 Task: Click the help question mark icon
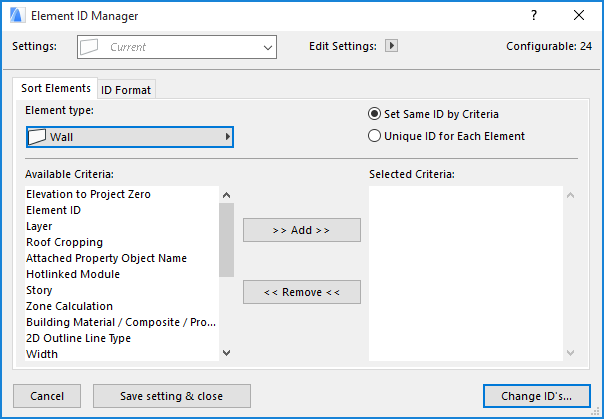point(535,16)
